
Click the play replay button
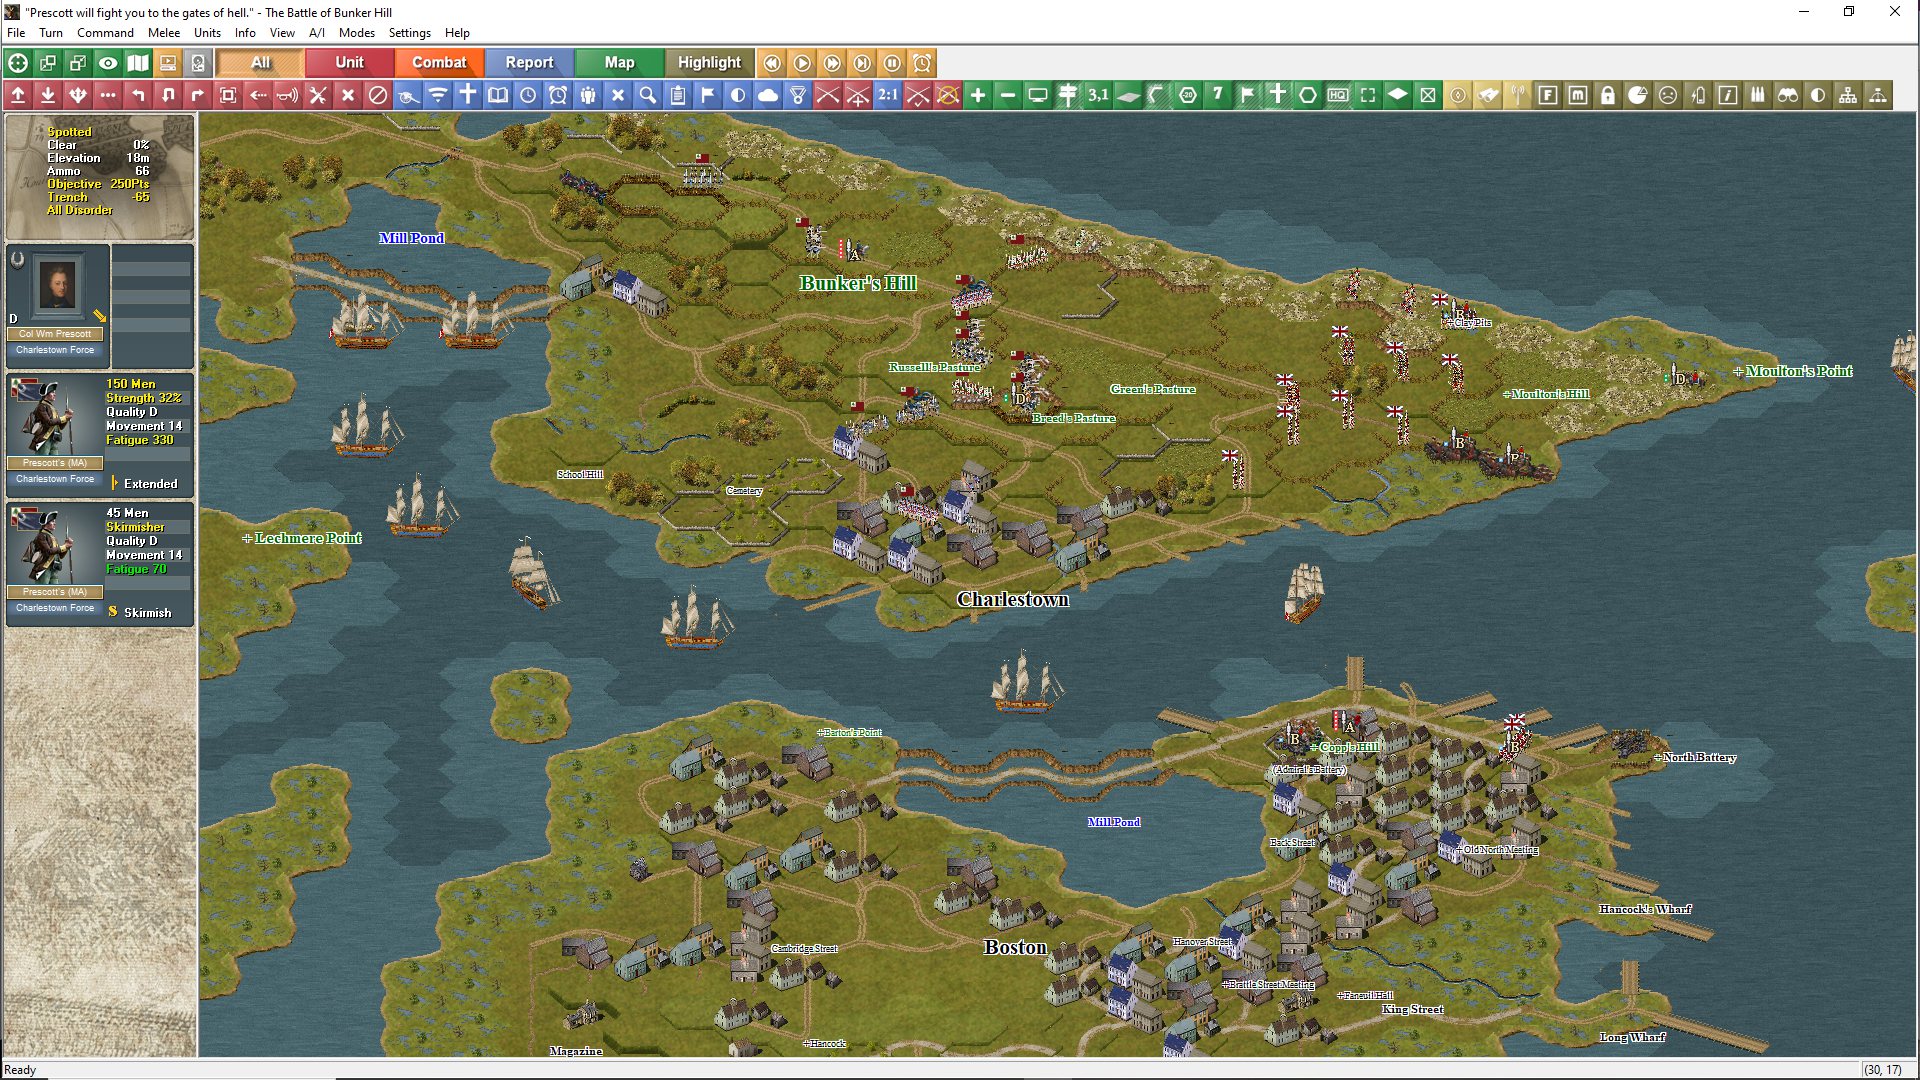click(x=802, y=63)
